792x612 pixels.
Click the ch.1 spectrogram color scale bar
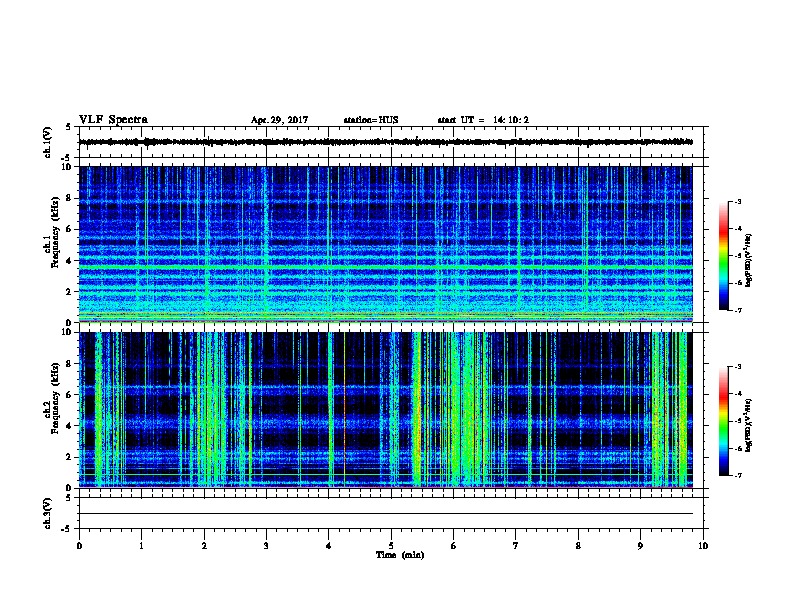click(724, 256)
